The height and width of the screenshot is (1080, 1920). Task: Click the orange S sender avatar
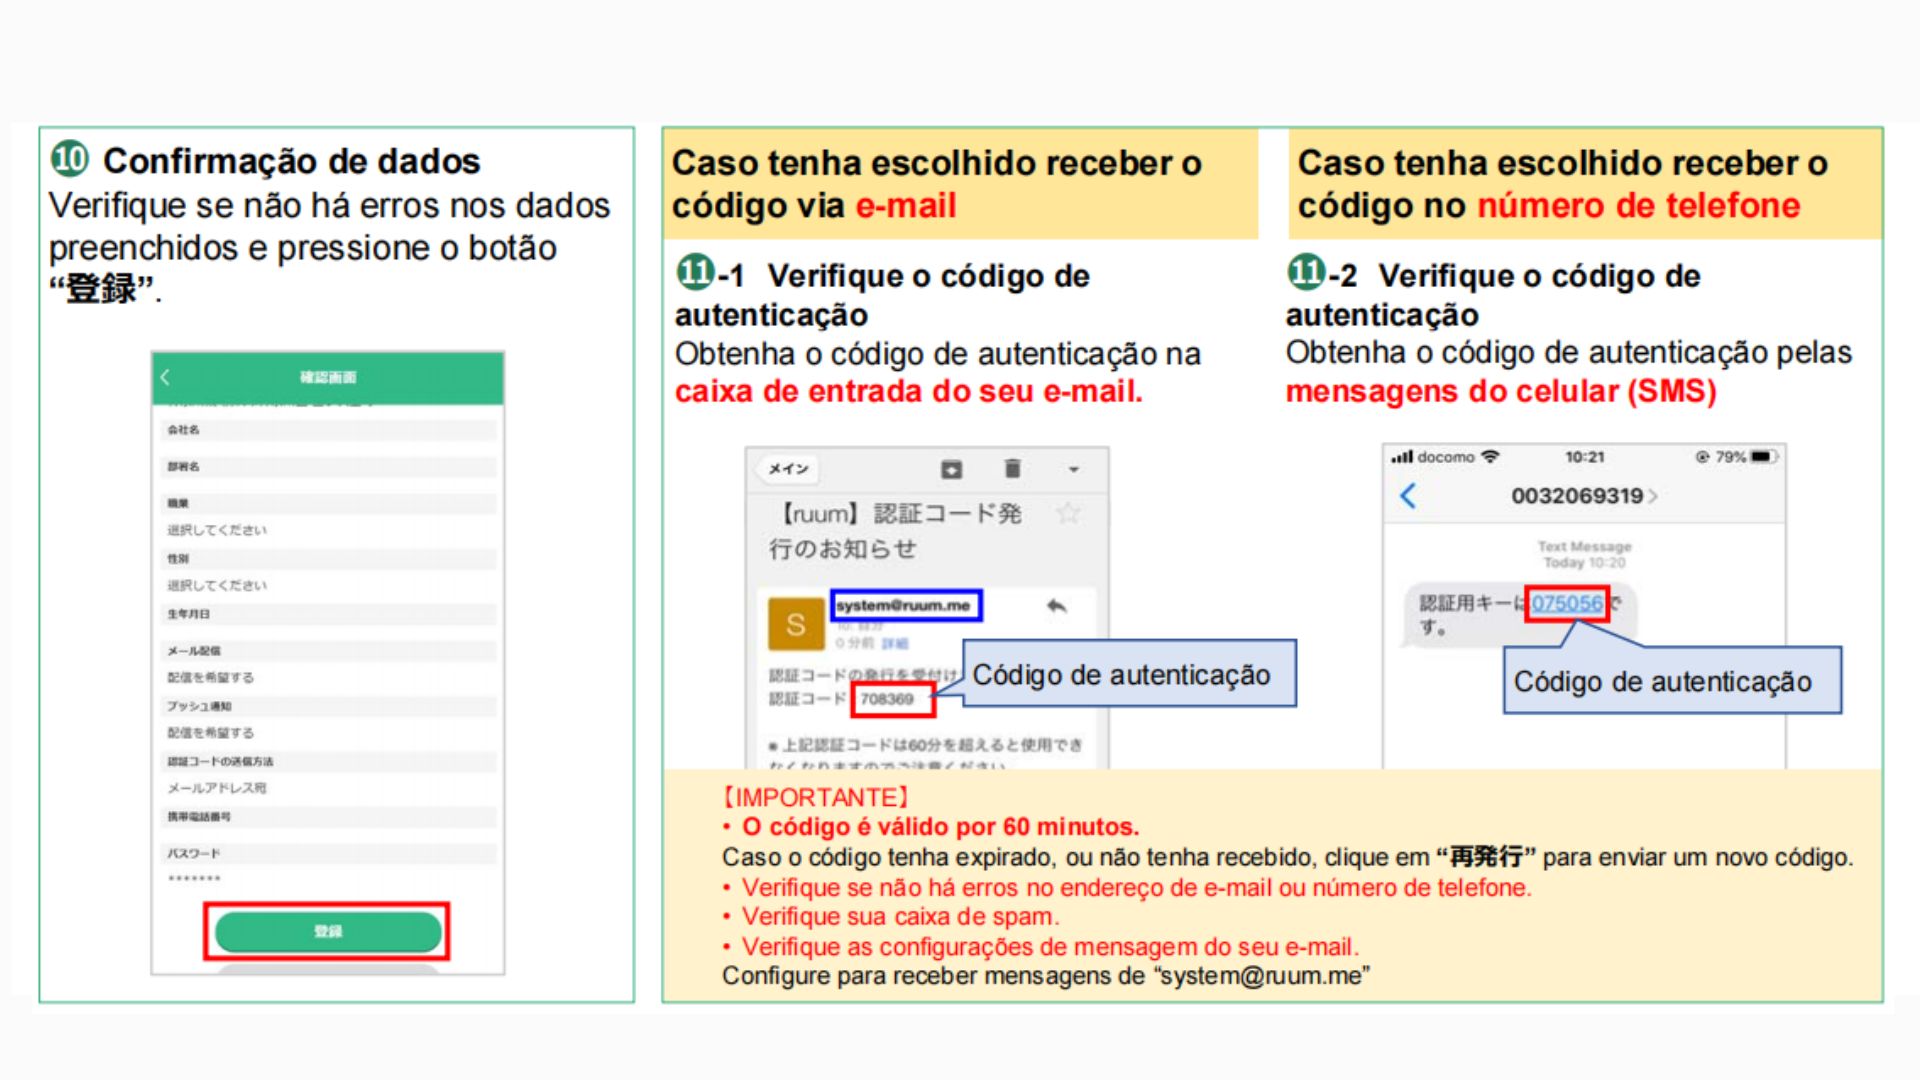pyautogui.click(x=795, y=625)
